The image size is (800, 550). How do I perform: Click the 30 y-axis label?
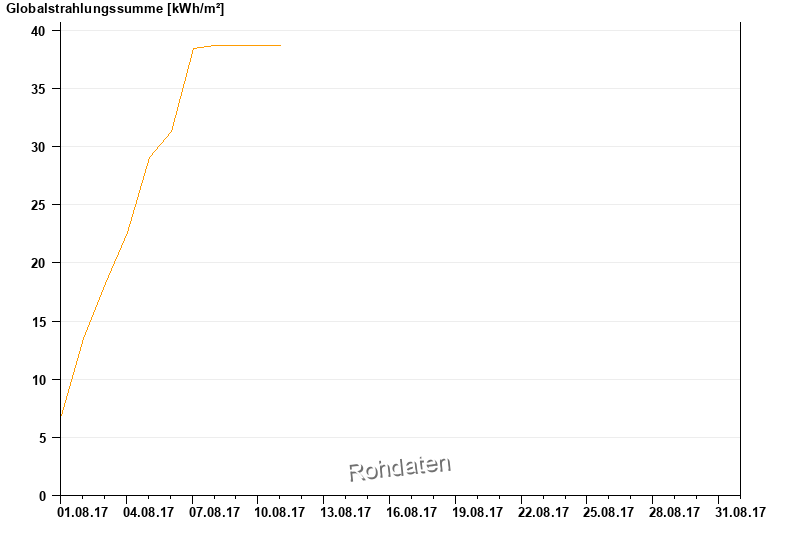click(x=39, y=147)
